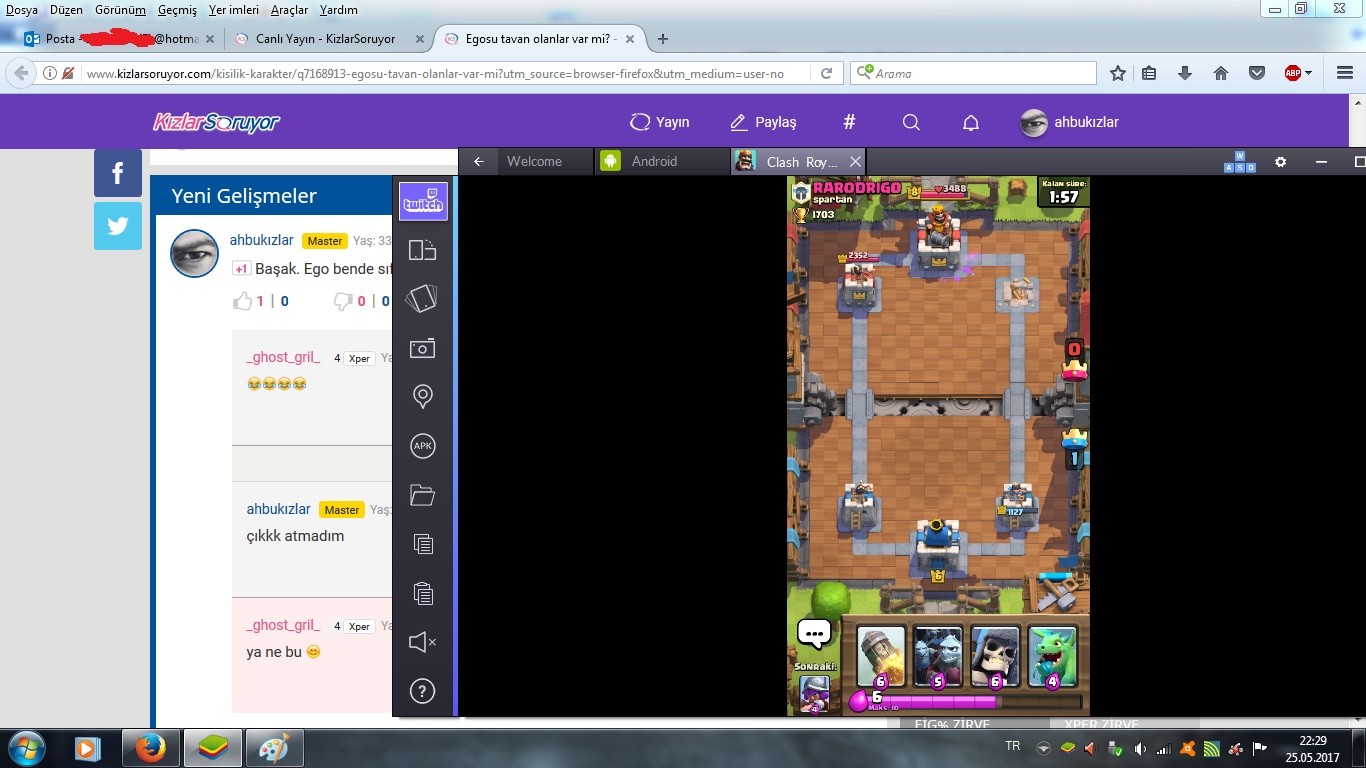
Task: Click the Twitch icon in BlueStacks sidebar
Action: coord(423,202)
